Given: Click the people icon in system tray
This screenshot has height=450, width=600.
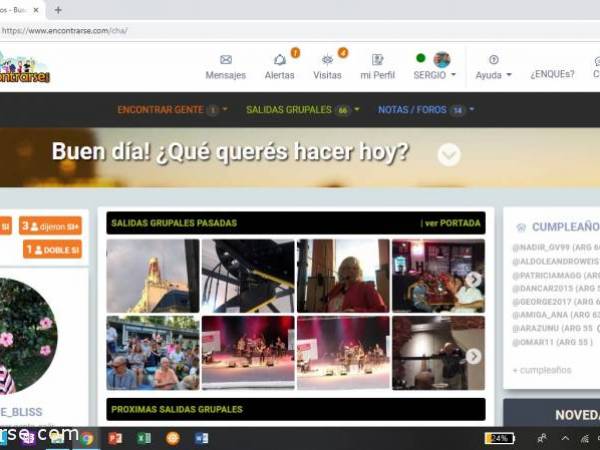Looking at the screenshot, I should click(542, 438).
